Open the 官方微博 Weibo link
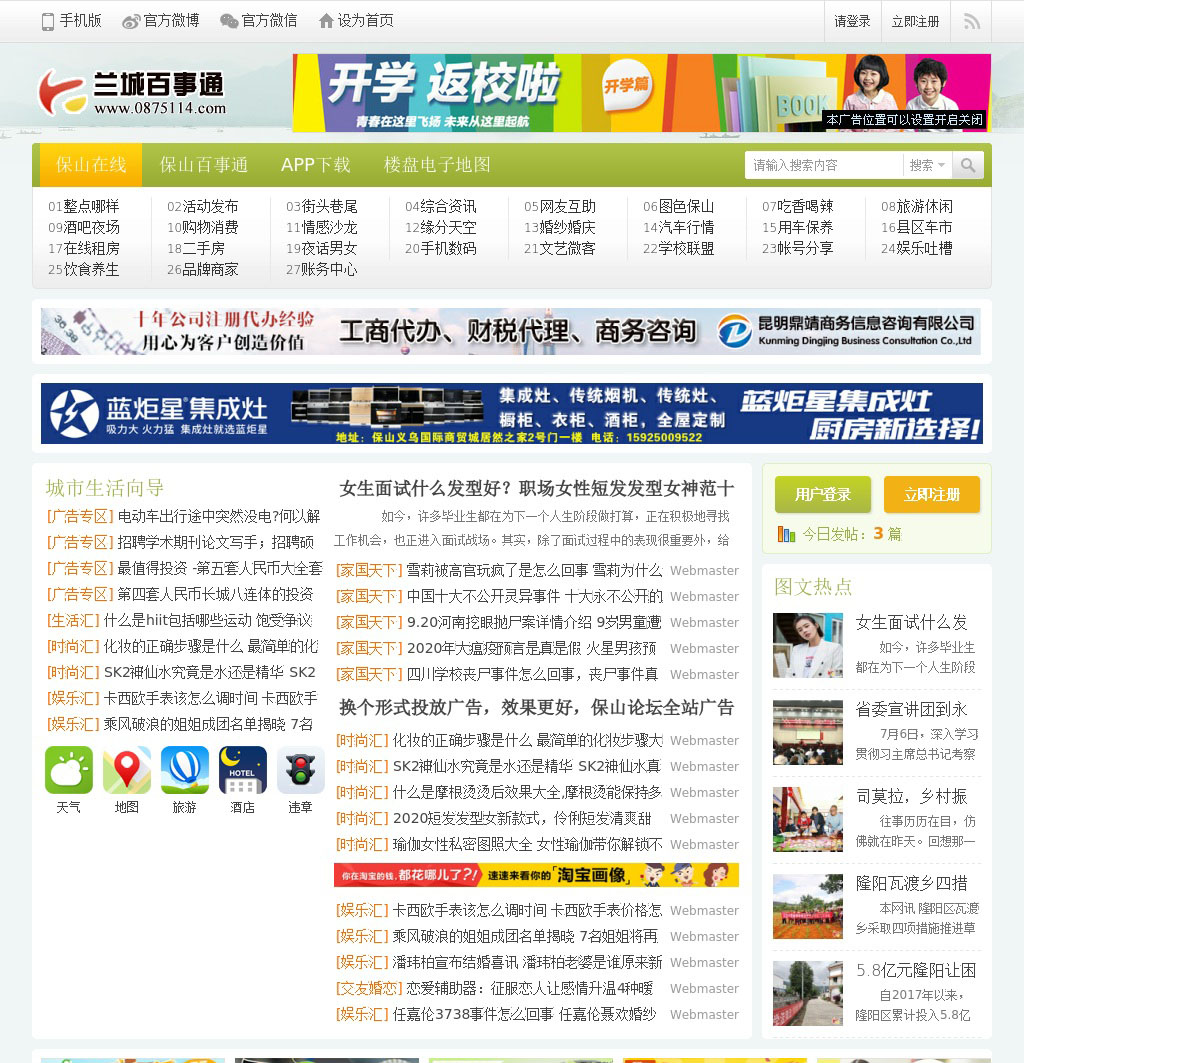 [x=160, y=21]
